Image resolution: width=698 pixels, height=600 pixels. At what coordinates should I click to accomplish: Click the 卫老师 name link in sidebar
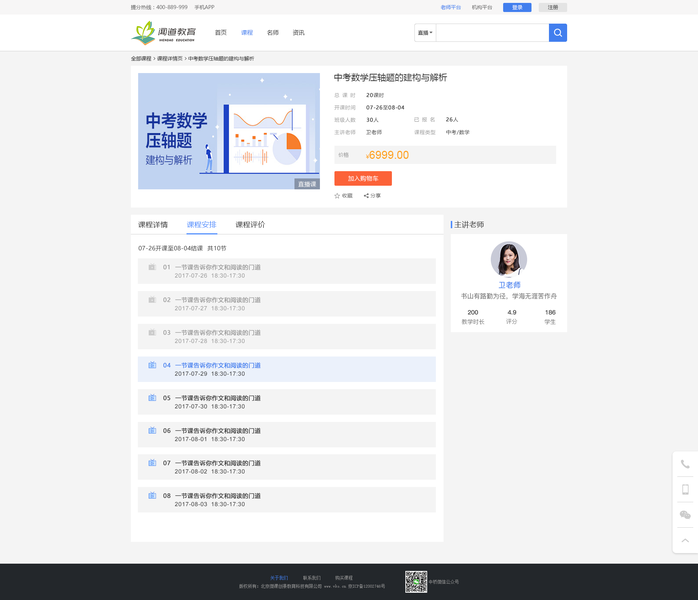(x=509, y=285)
